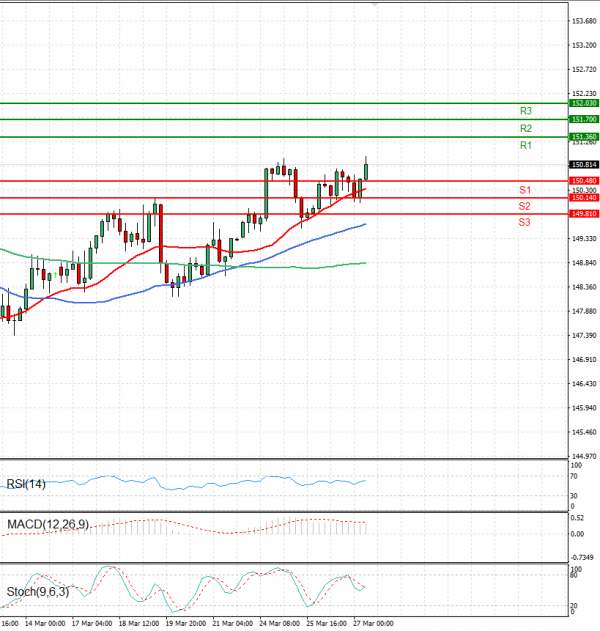The height and width of the screenshot is (631, 600).
Task: Click the 153.680 price axis value
Action: pos(584,21)
